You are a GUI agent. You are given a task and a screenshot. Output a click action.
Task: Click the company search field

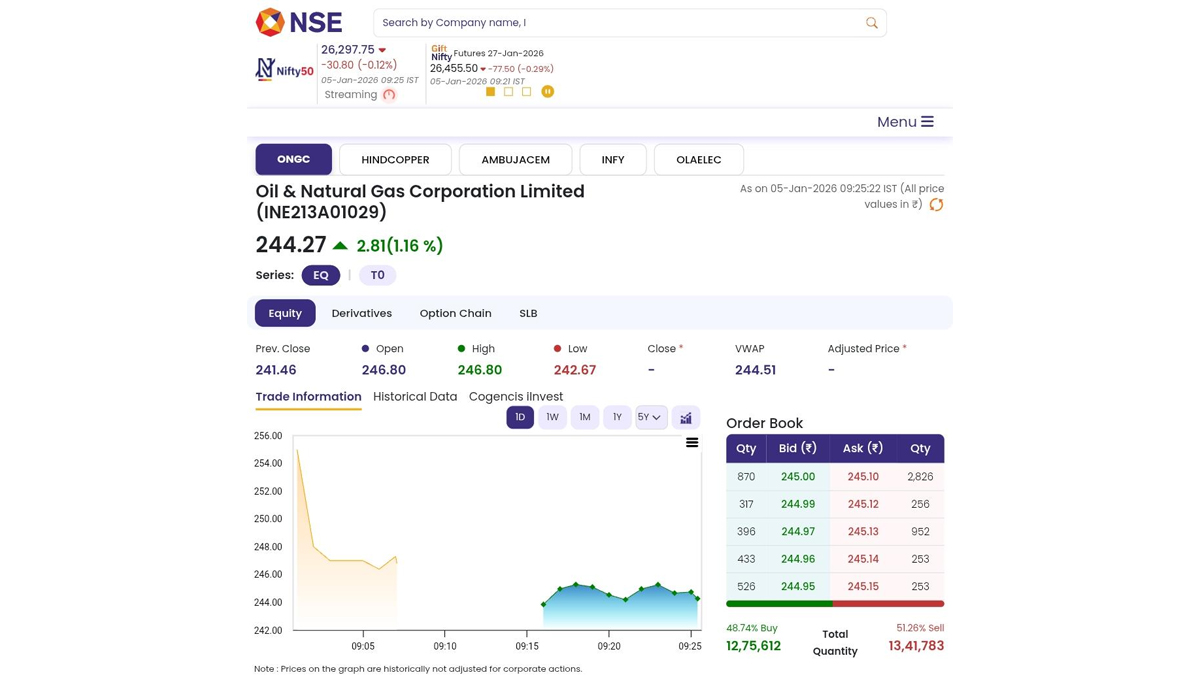[x=615, y=23]
